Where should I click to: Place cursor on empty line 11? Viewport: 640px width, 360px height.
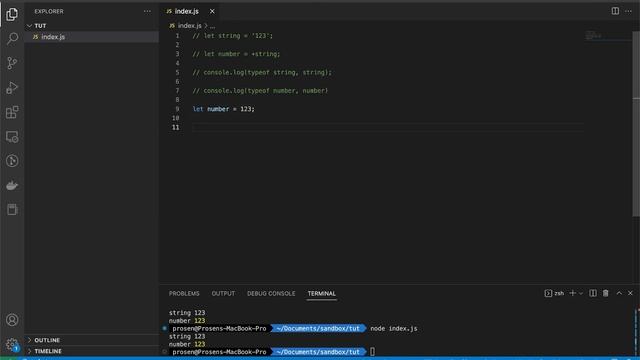(x=388, y=127)
